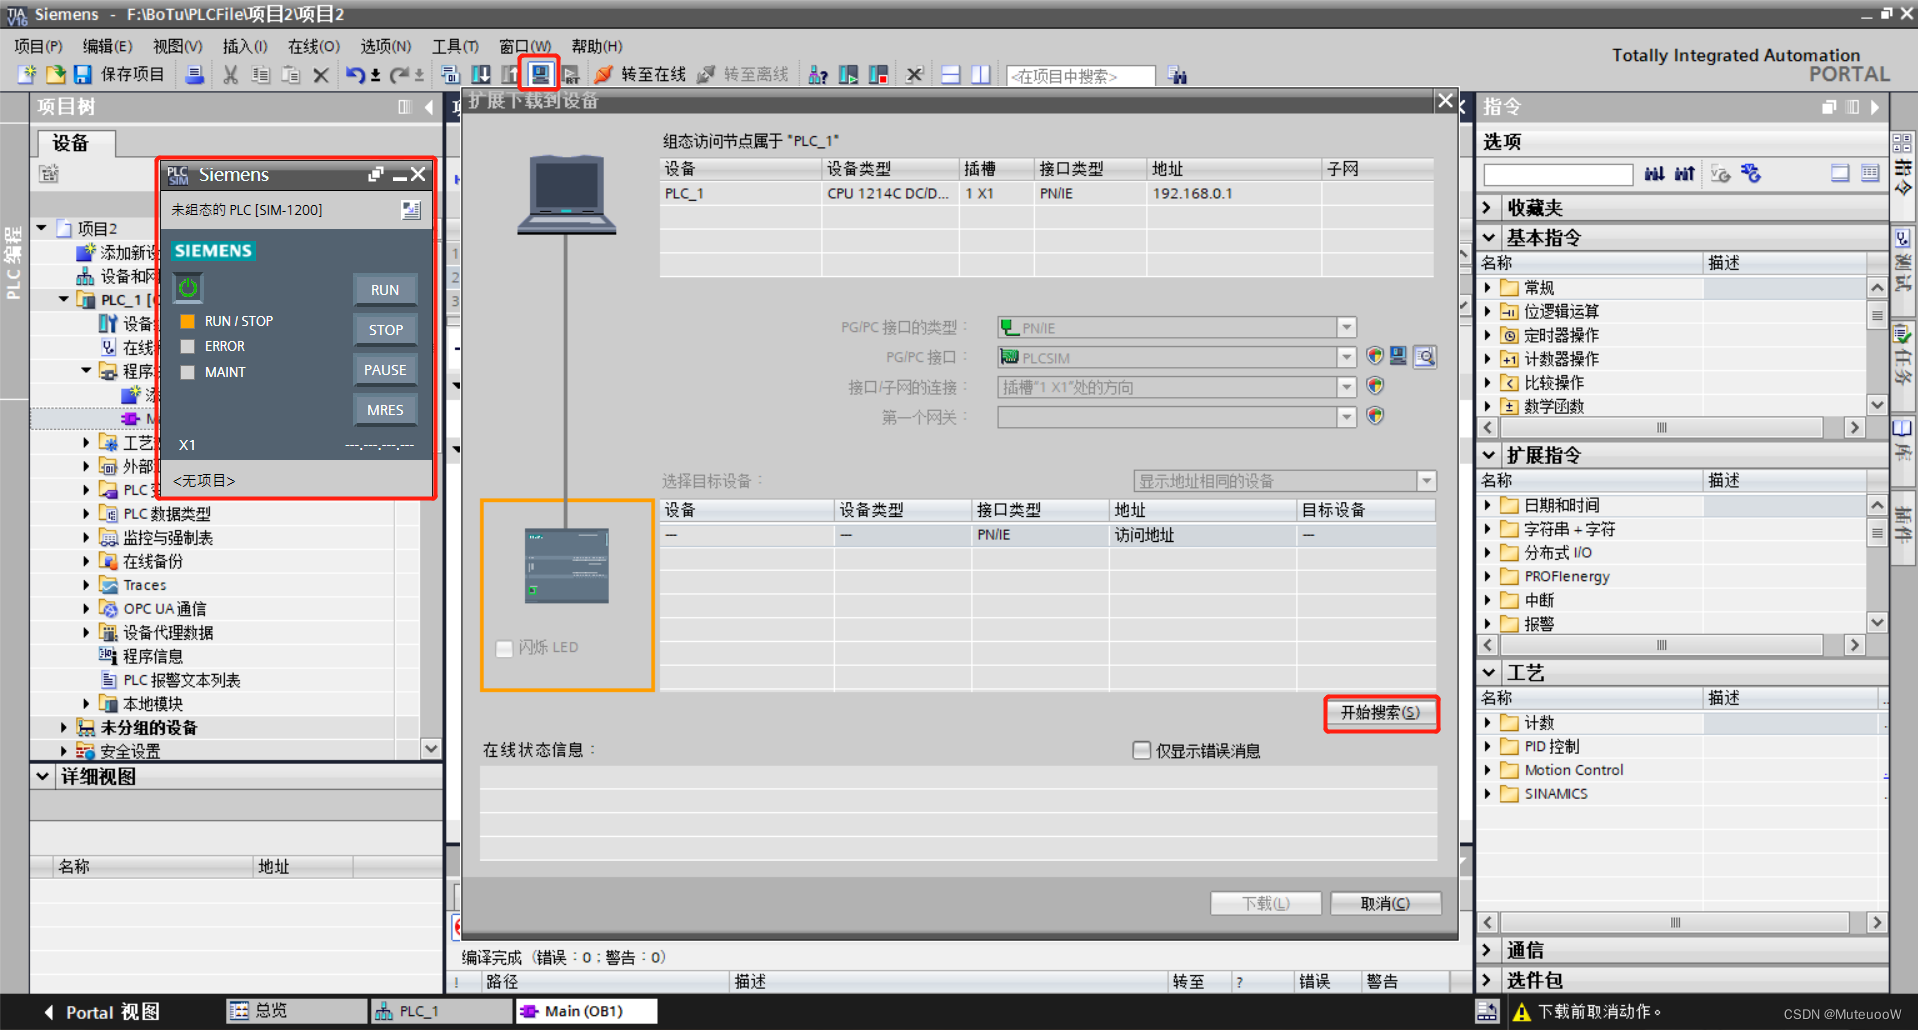The width and height of the screenshot is (1918, 1030).
Task: Click the MRES button in PLCSIM
Action: 385,410
